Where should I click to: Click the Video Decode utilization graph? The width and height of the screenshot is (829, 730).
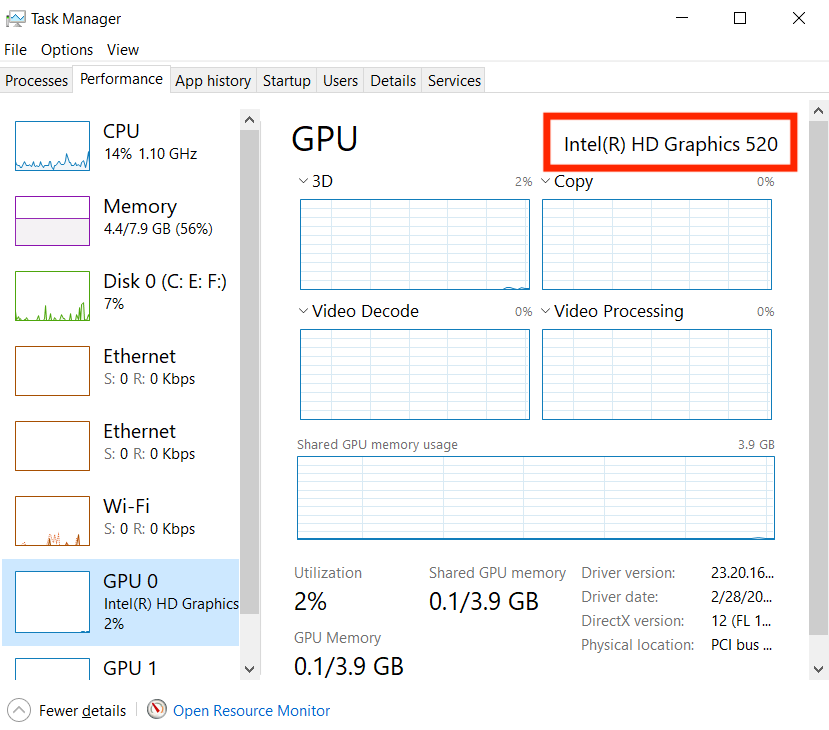[x=414, y=374]
